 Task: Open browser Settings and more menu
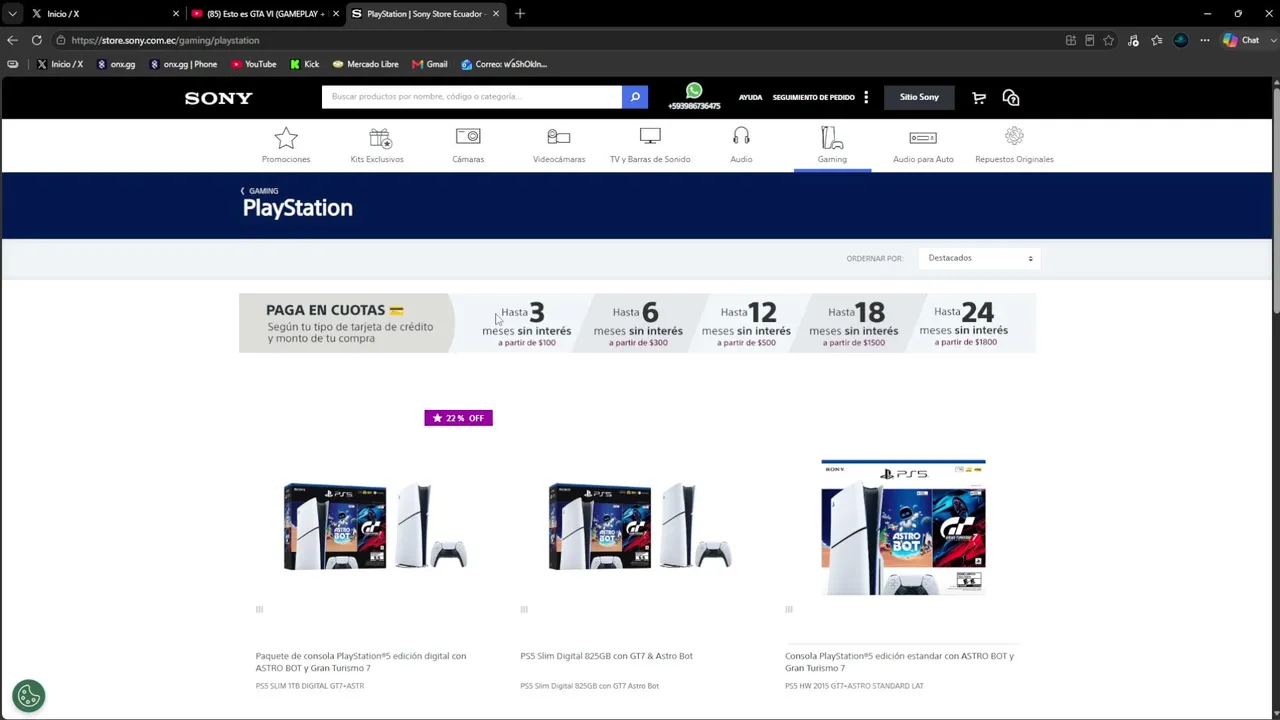(1205, 40)
